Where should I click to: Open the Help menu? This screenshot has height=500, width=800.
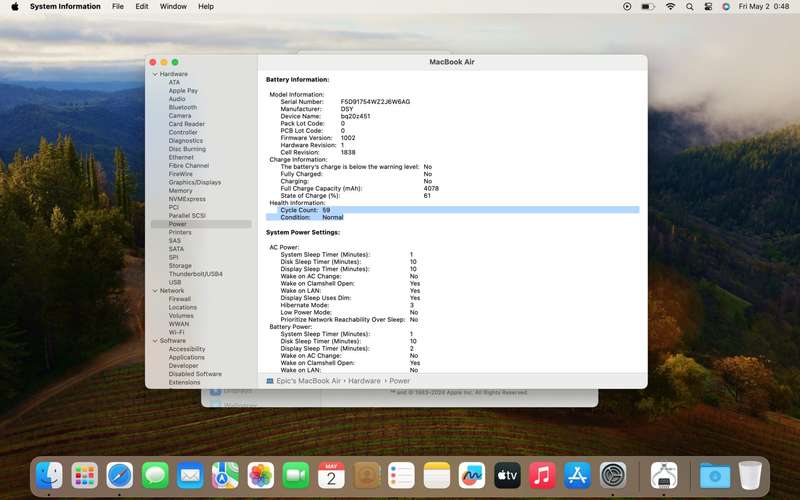coord(206,7)
